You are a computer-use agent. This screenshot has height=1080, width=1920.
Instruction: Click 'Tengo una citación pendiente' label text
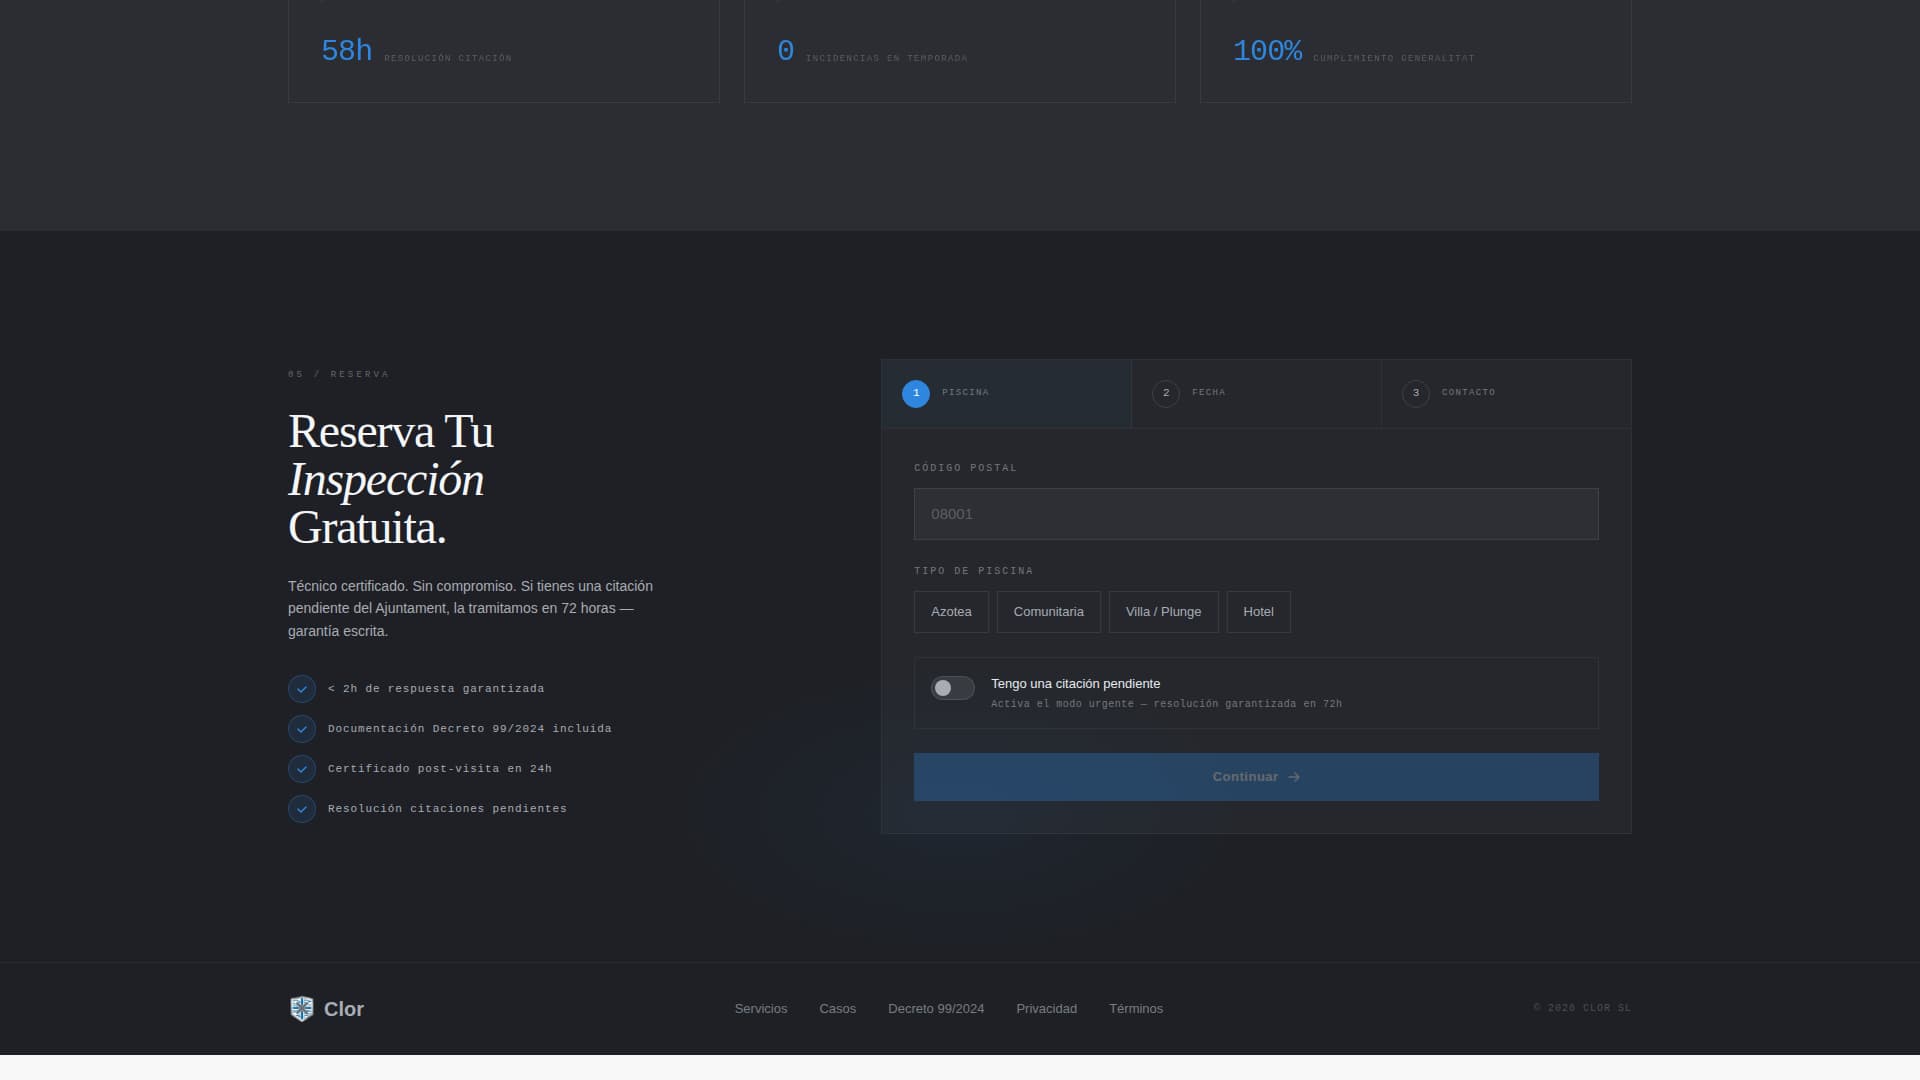(x=1076, y=684)
